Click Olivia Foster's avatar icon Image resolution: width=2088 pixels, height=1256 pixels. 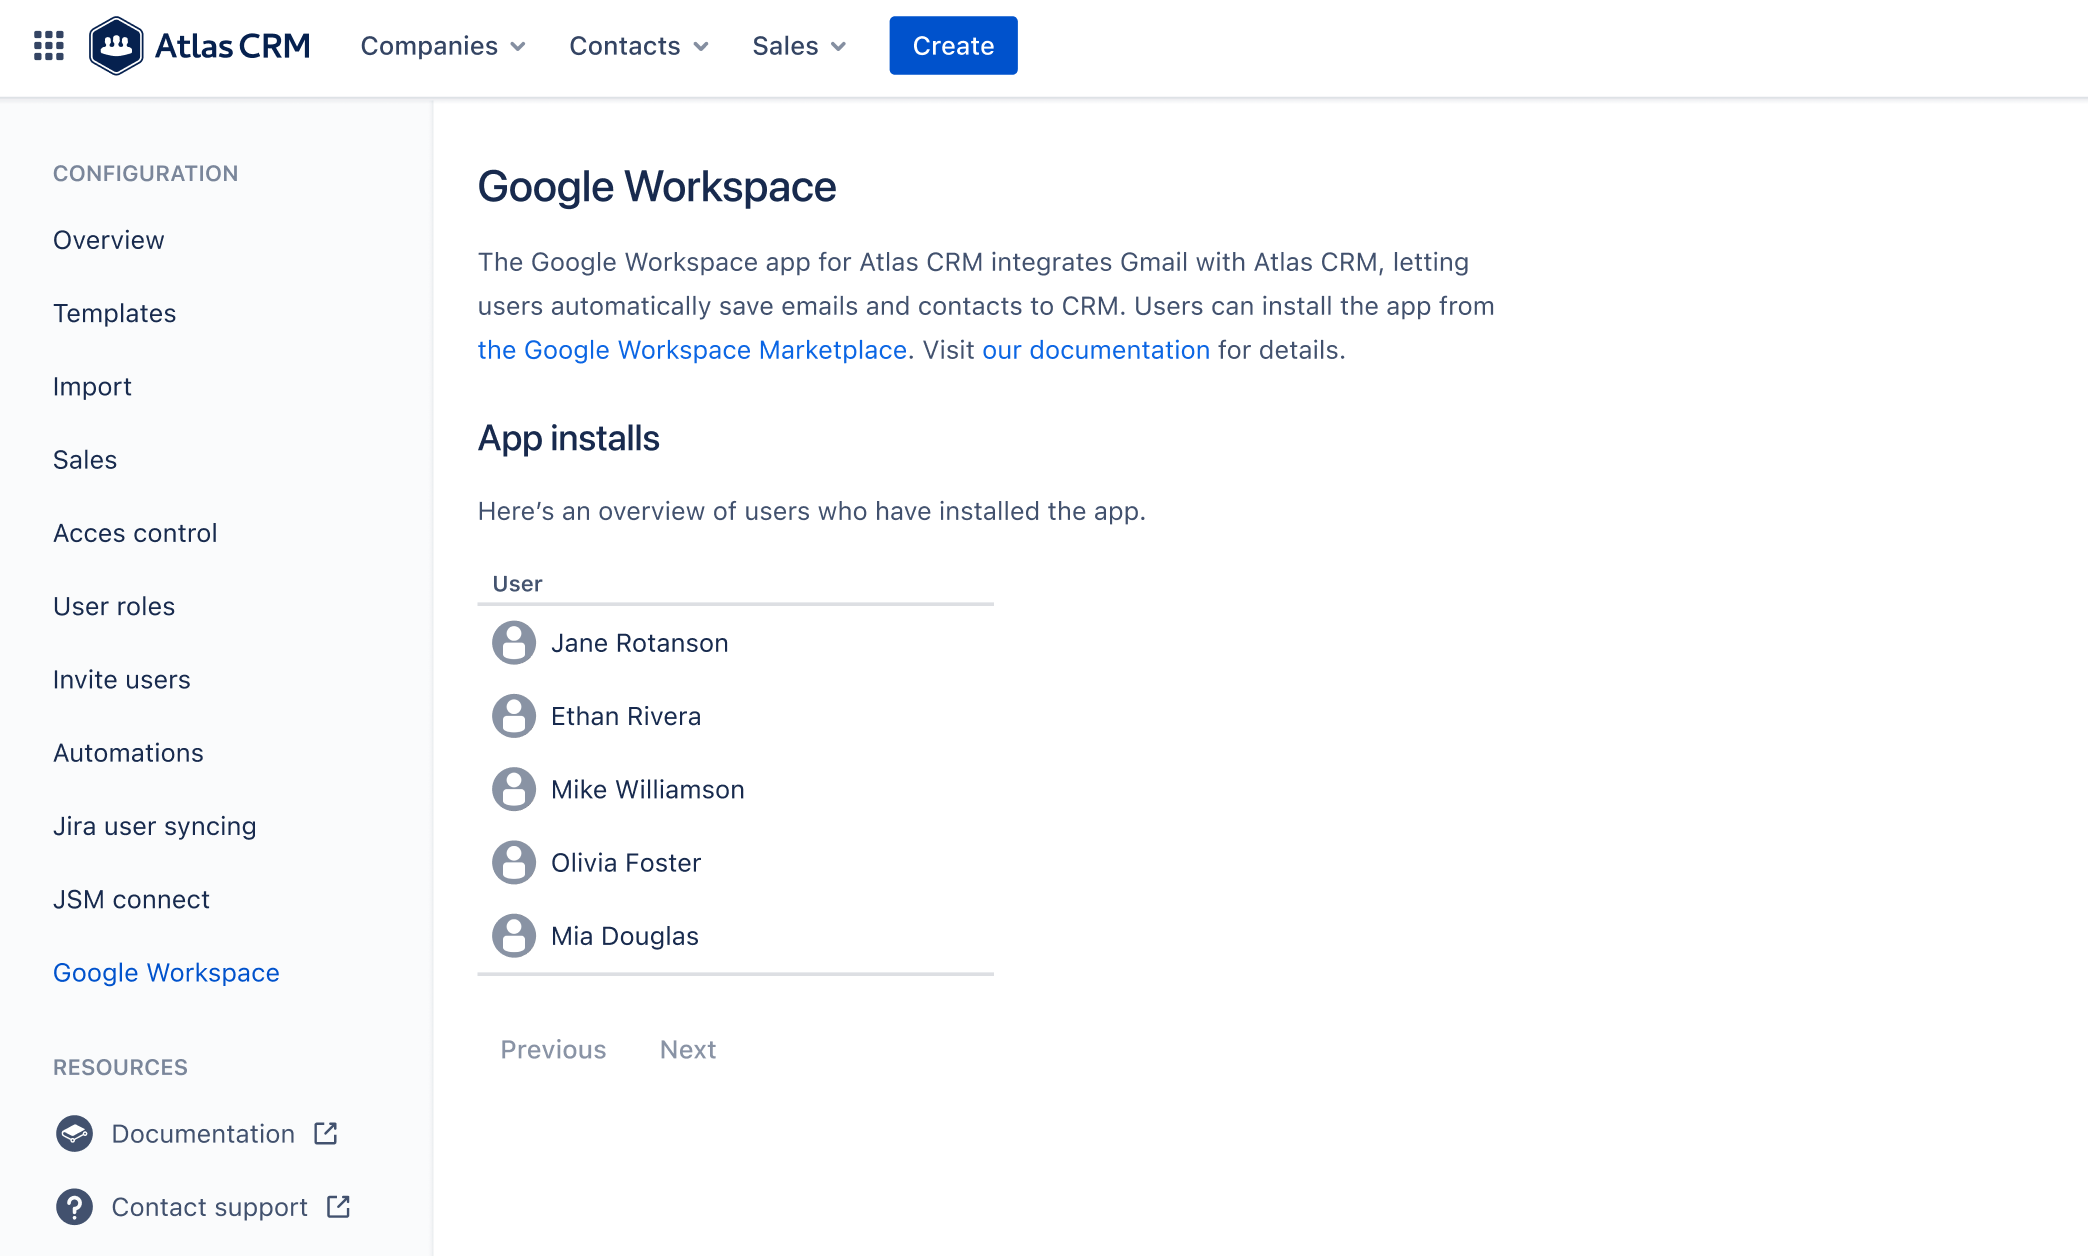[x=513, y=863]
